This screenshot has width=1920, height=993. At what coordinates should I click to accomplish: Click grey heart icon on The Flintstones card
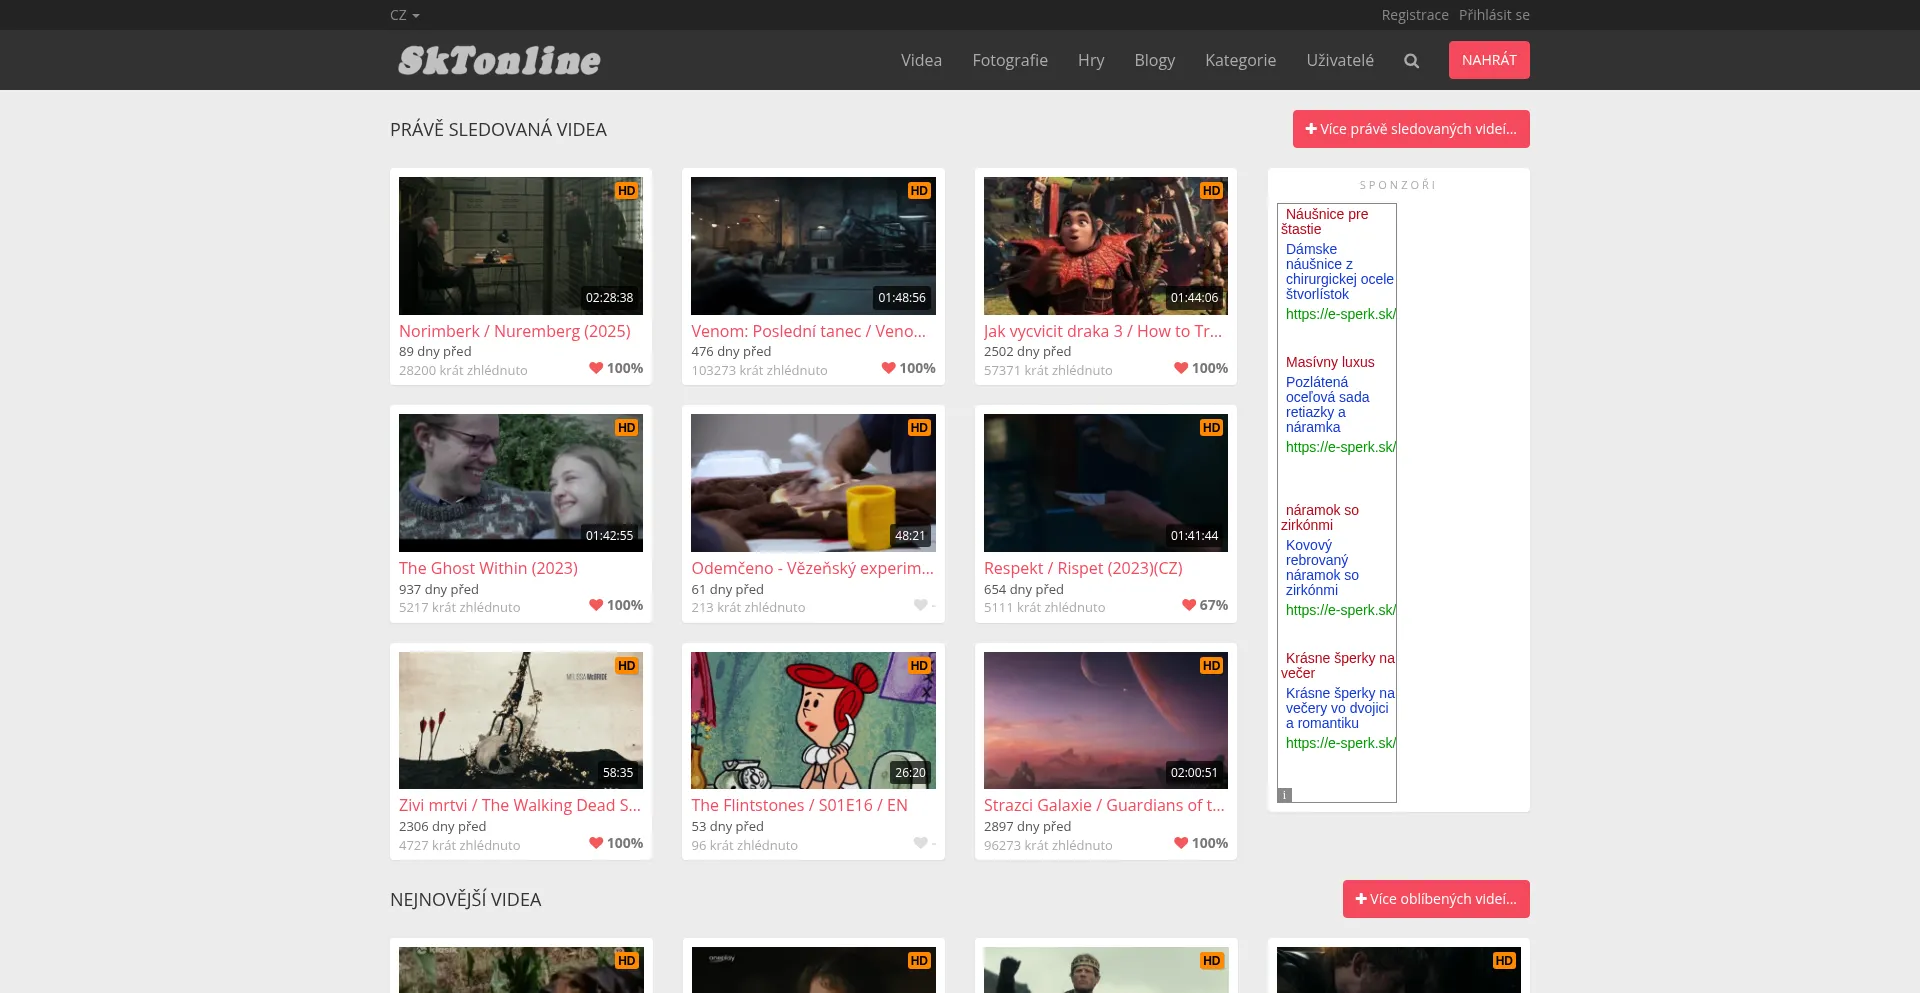[920, 843]
